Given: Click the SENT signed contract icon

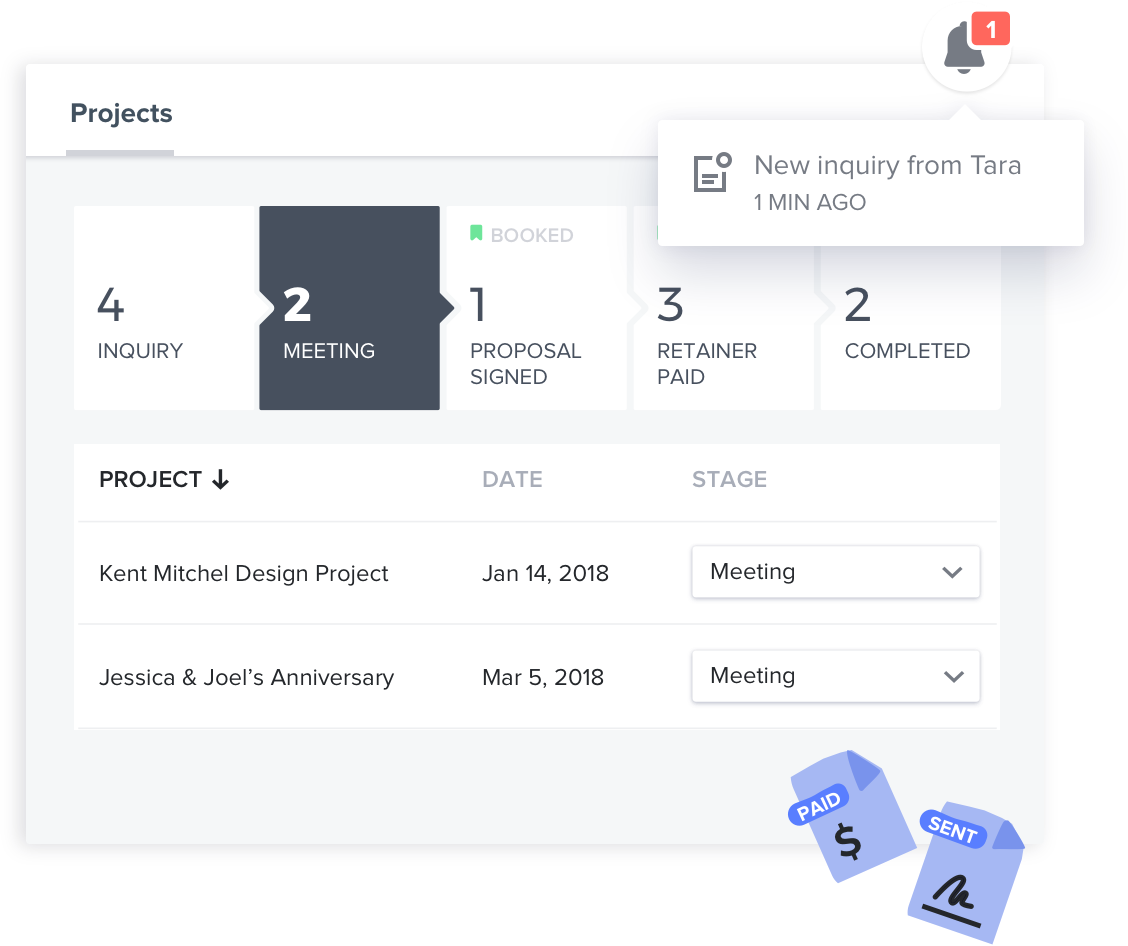Looking at the screenshot, I should pyautogui.click(x=968, y=872).
